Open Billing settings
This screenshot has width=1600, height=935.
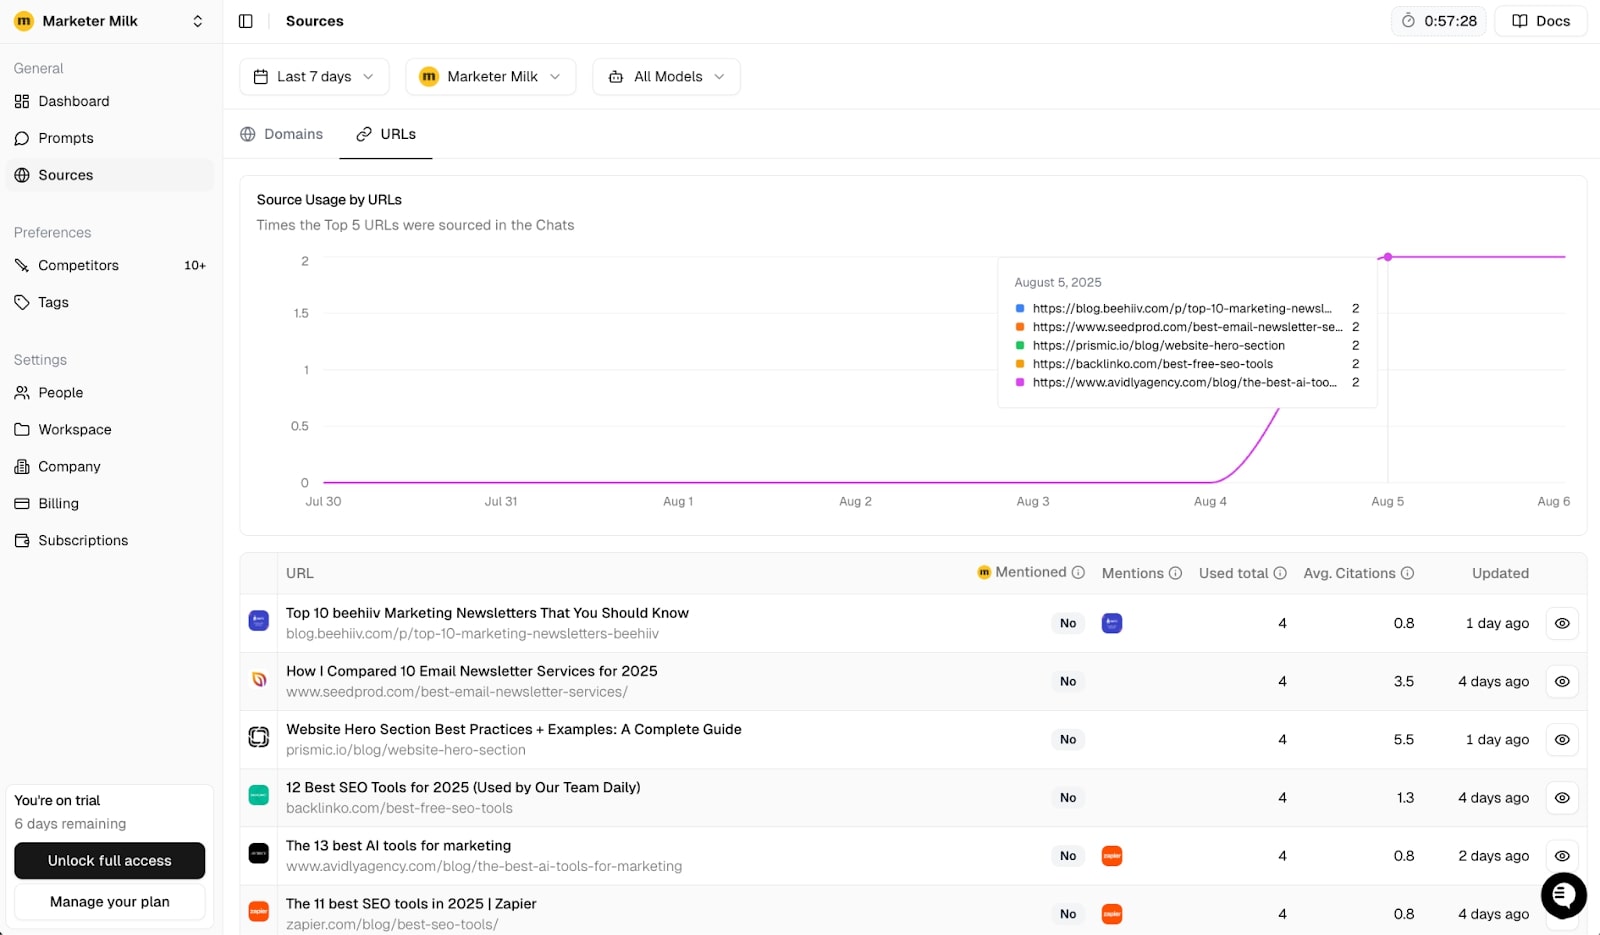(110, 504)
